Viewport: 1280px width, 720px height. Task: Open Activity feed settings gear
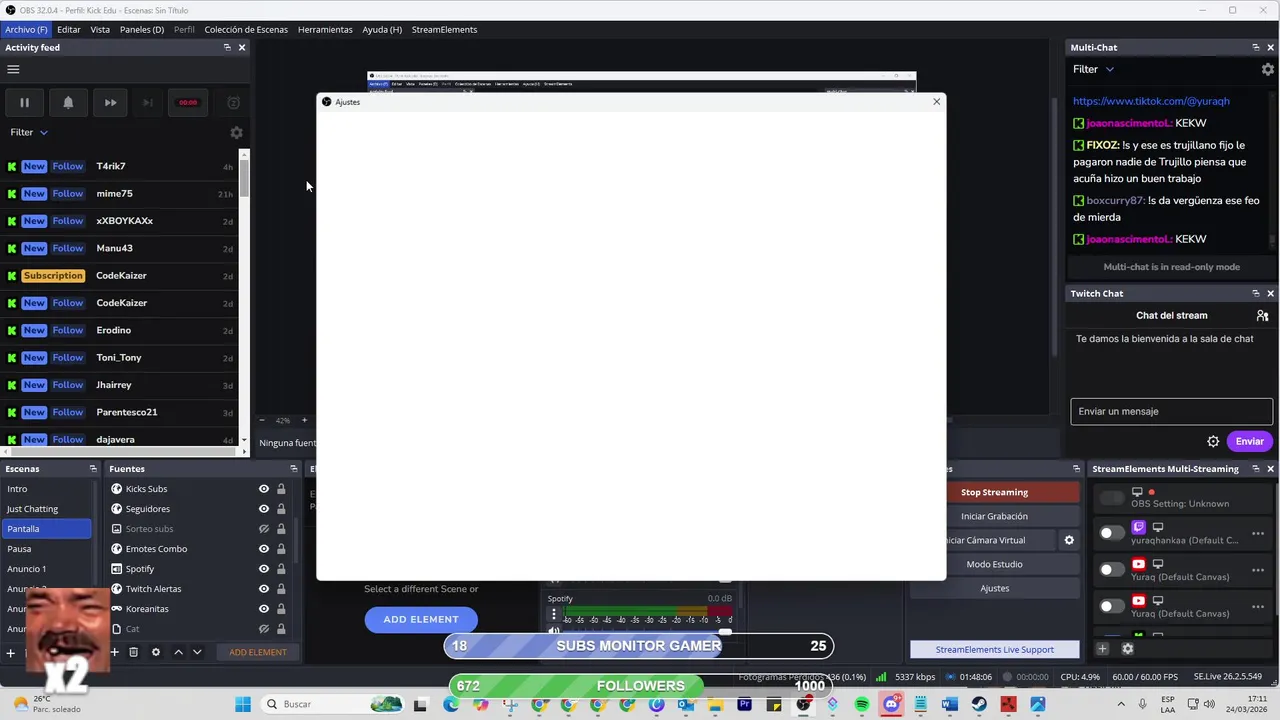click(236, 132)
